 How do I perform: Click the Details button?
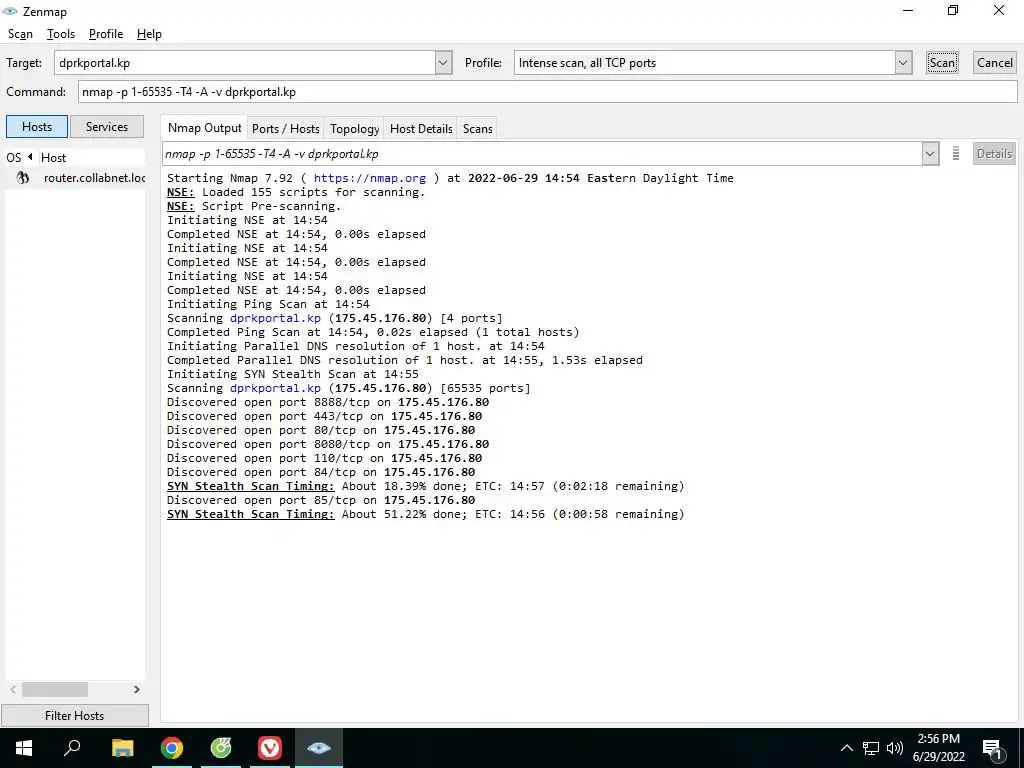(994, 154)
